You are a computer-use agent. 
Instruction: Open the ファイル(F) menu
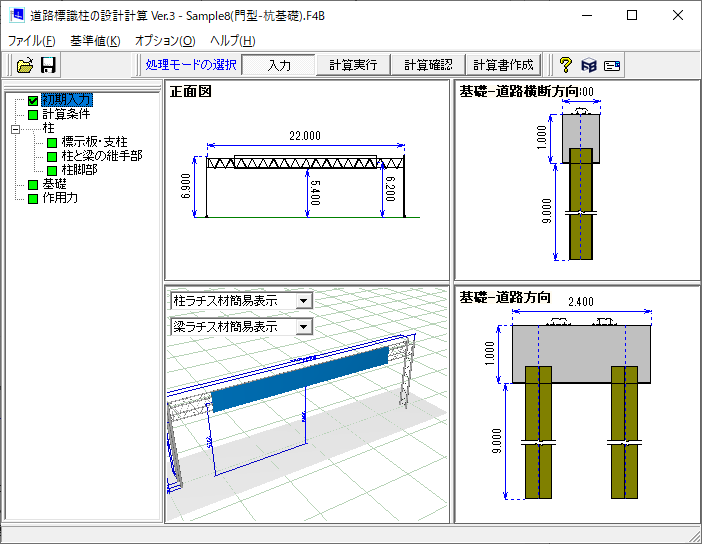(x=31, y=41)
